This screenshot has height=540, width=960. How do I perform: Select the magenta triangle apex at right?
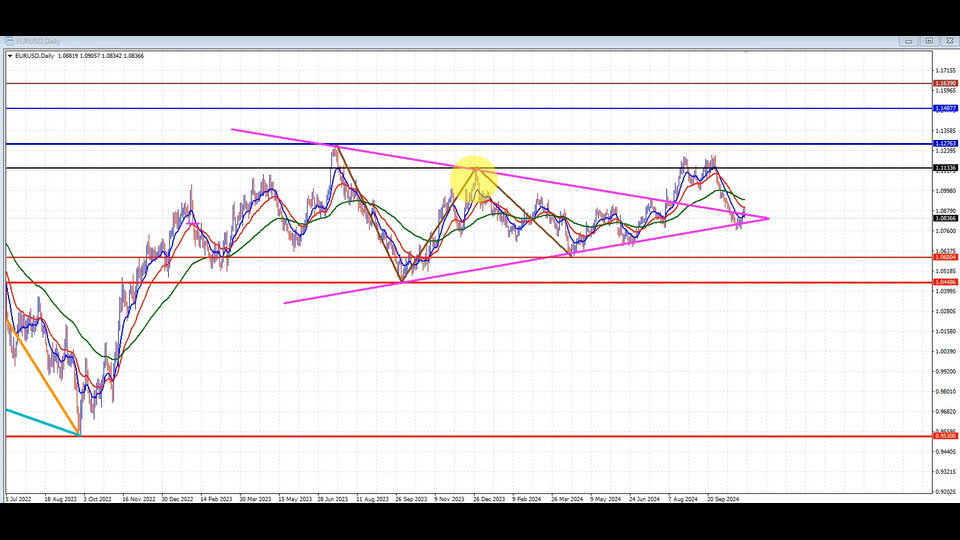point(767,218)
